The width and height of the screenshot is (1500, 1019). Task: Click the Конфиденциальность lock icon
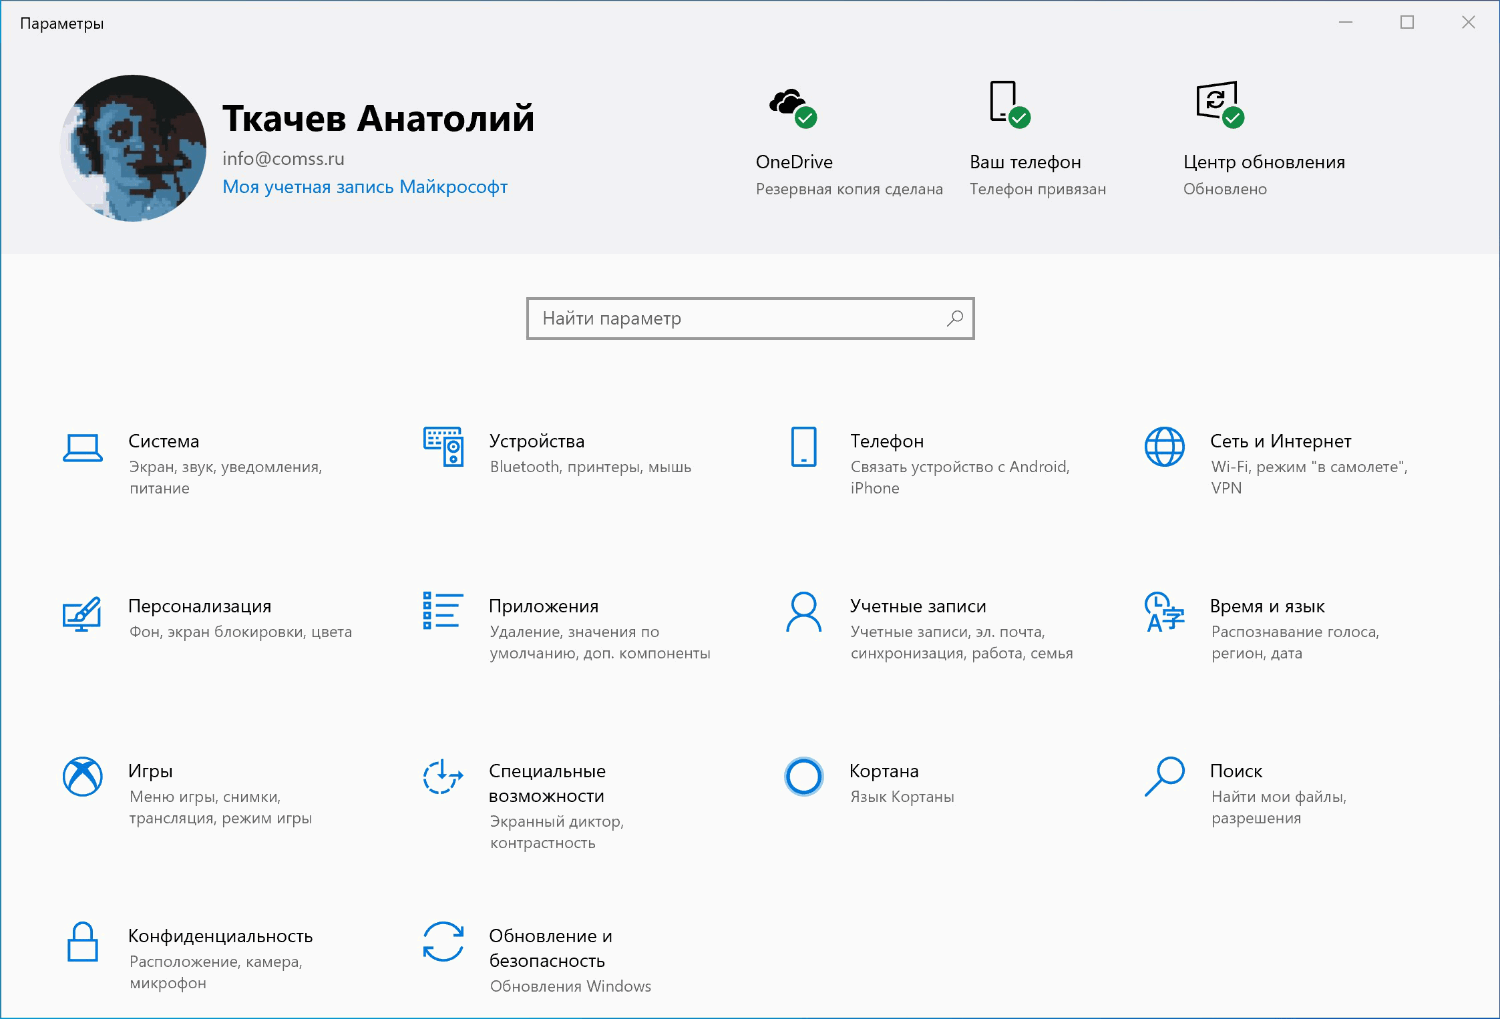tap(83, 942)
